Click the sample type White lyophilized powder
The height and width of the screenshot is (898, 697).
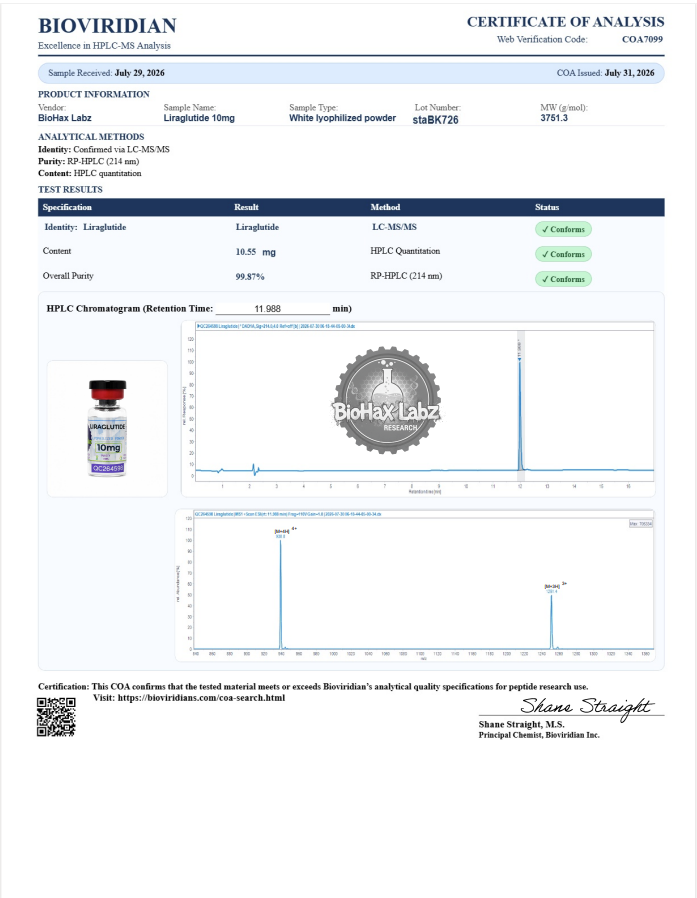[342, 118]
